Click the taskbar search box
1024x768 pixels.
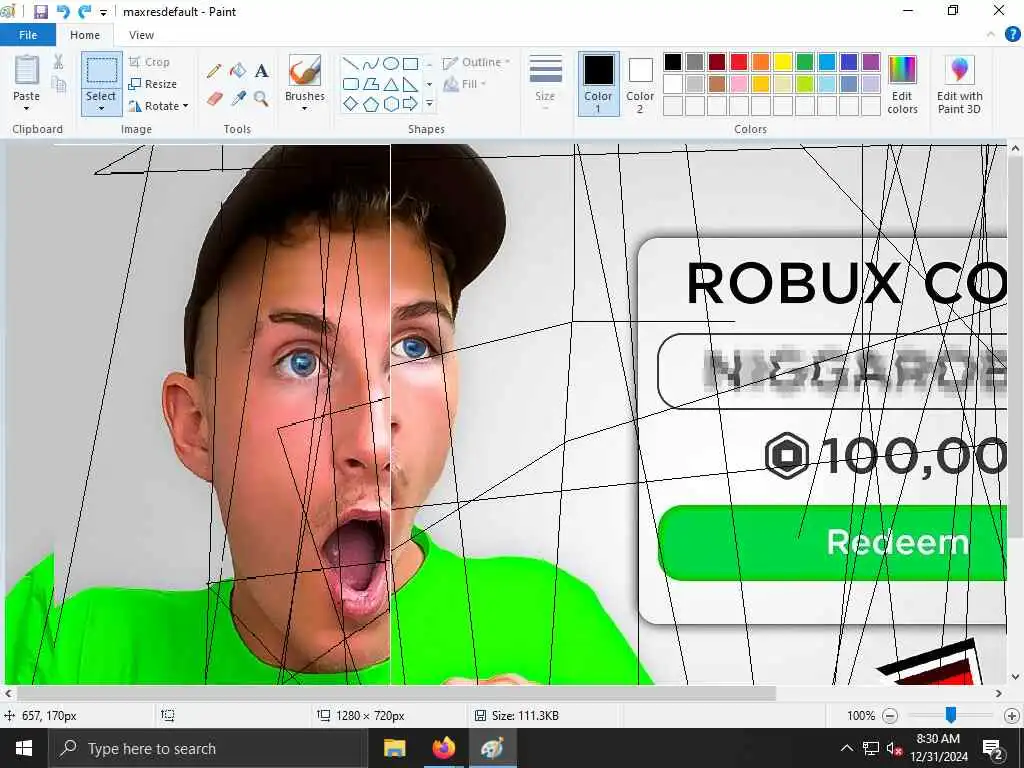(x=208, y=748)
